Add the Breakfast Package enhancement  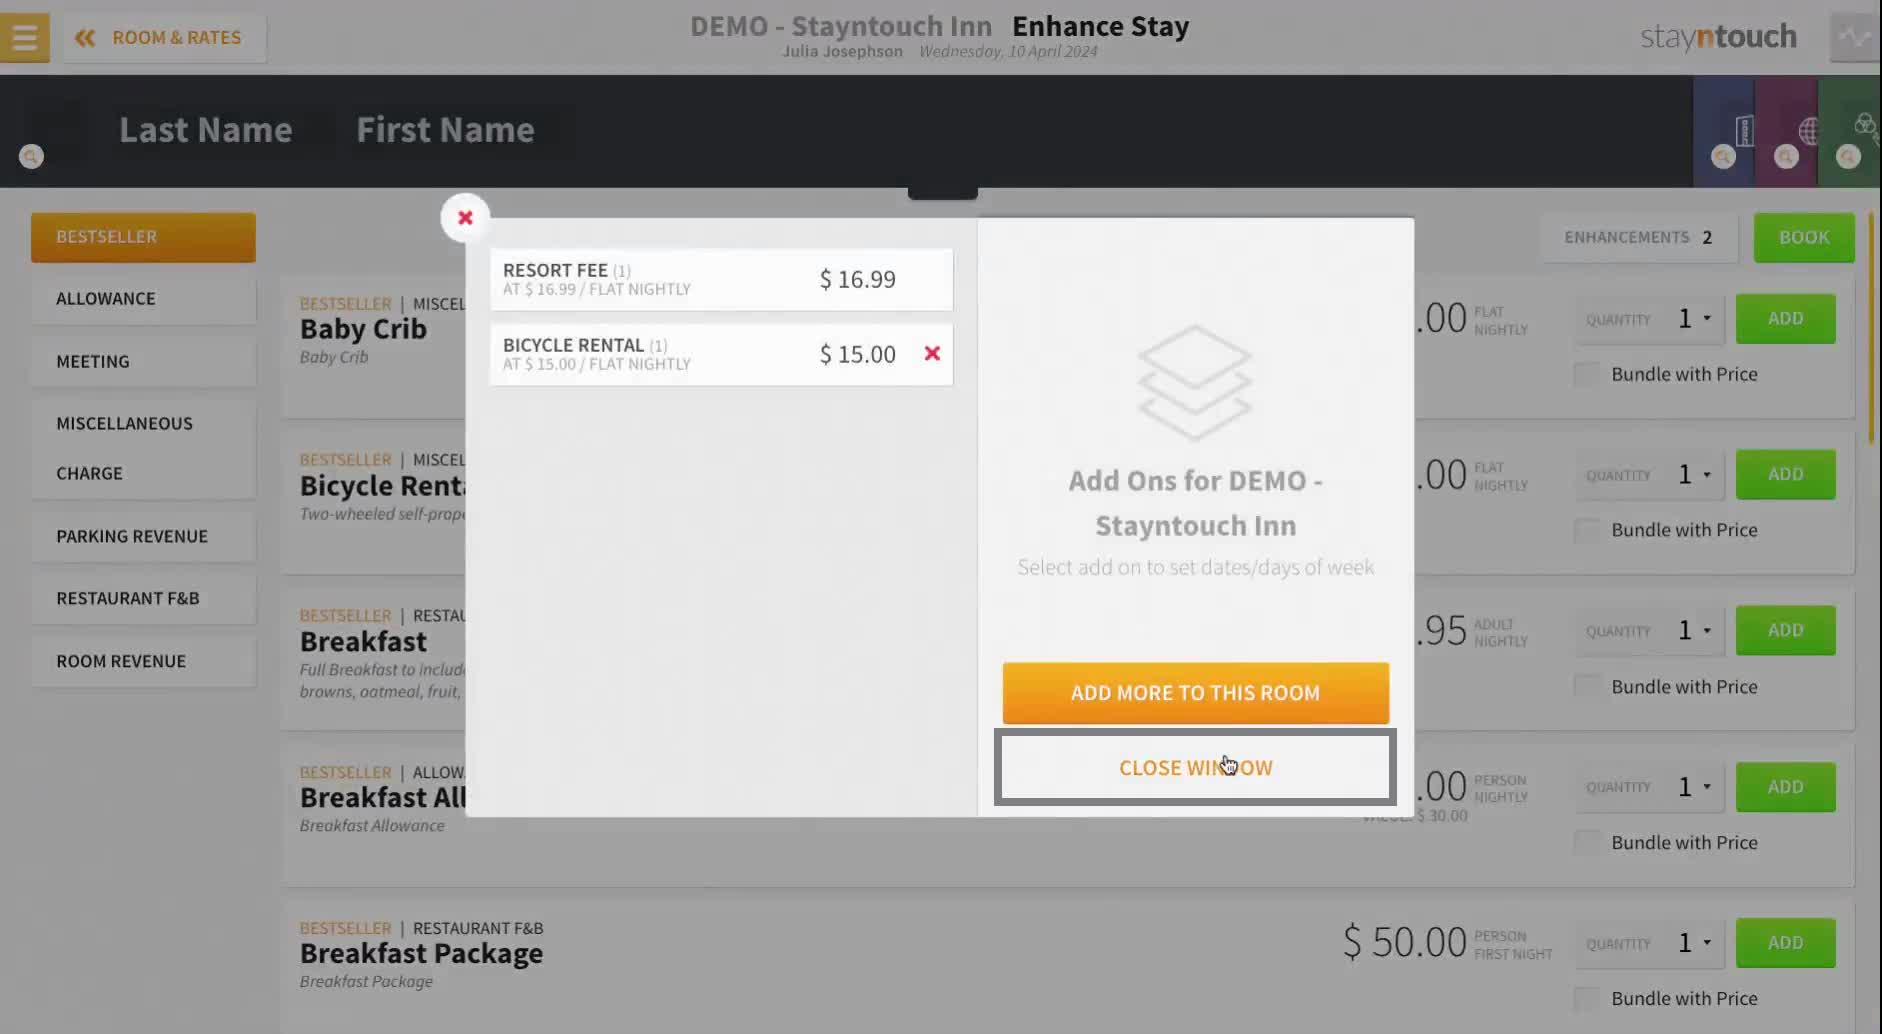pyautogui.click(x=1785, y=943)
